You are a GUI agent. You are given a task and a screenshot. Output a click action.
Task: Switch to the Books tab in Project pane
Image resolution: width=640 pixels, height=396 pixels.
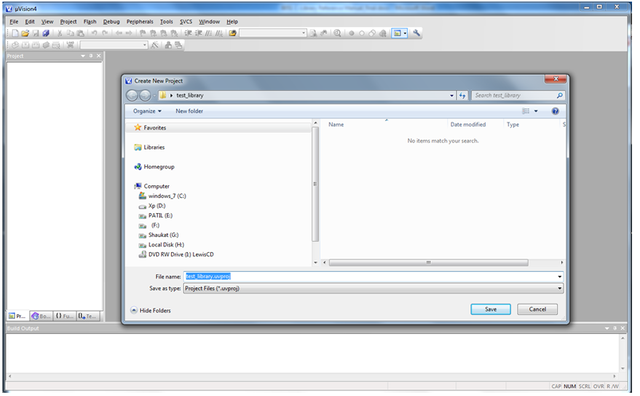[41, 316]
